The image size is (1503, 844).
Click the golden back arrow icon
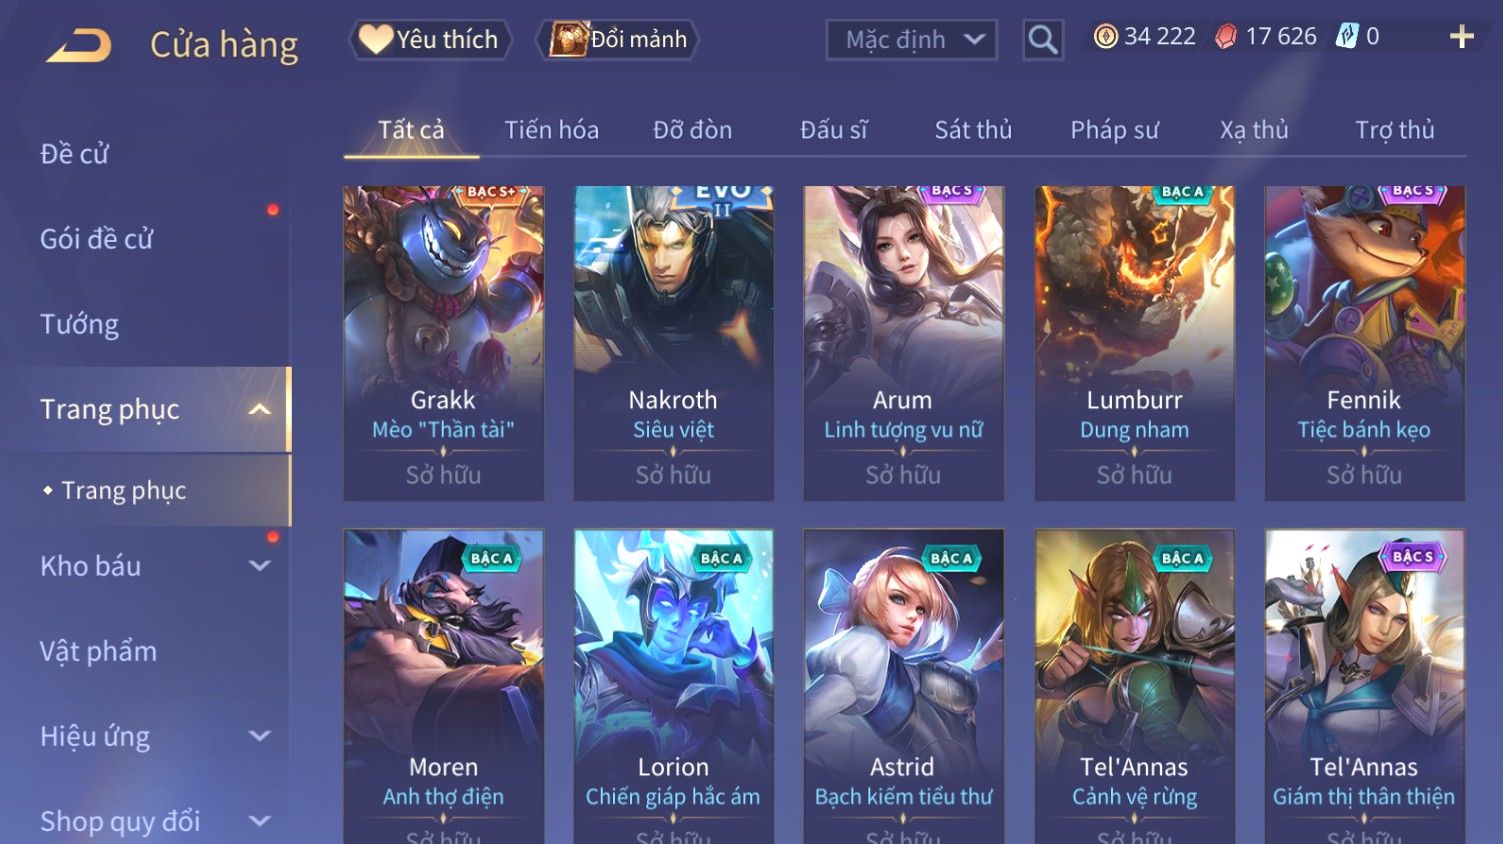(x=80, y=45)
